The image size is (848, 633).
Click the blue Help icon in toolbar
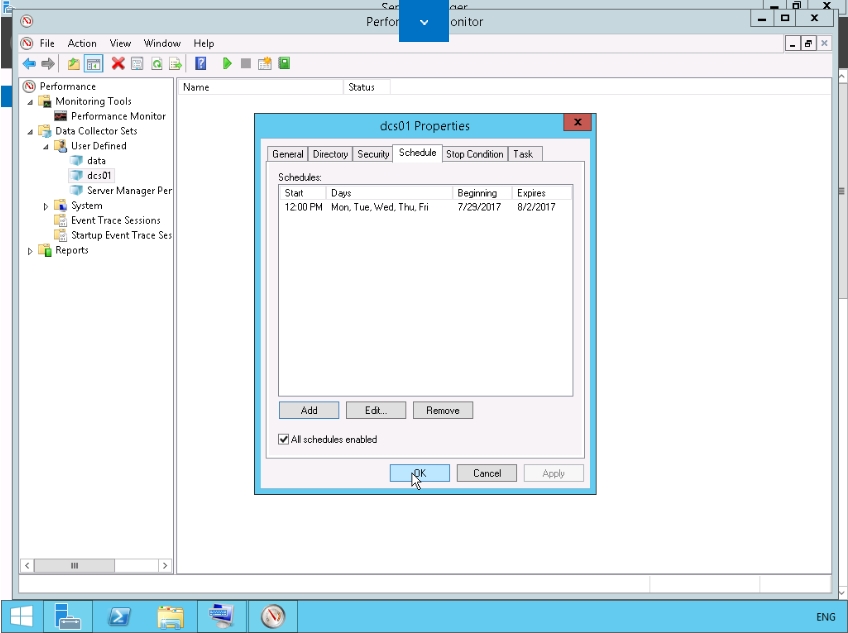coord(201,64)
